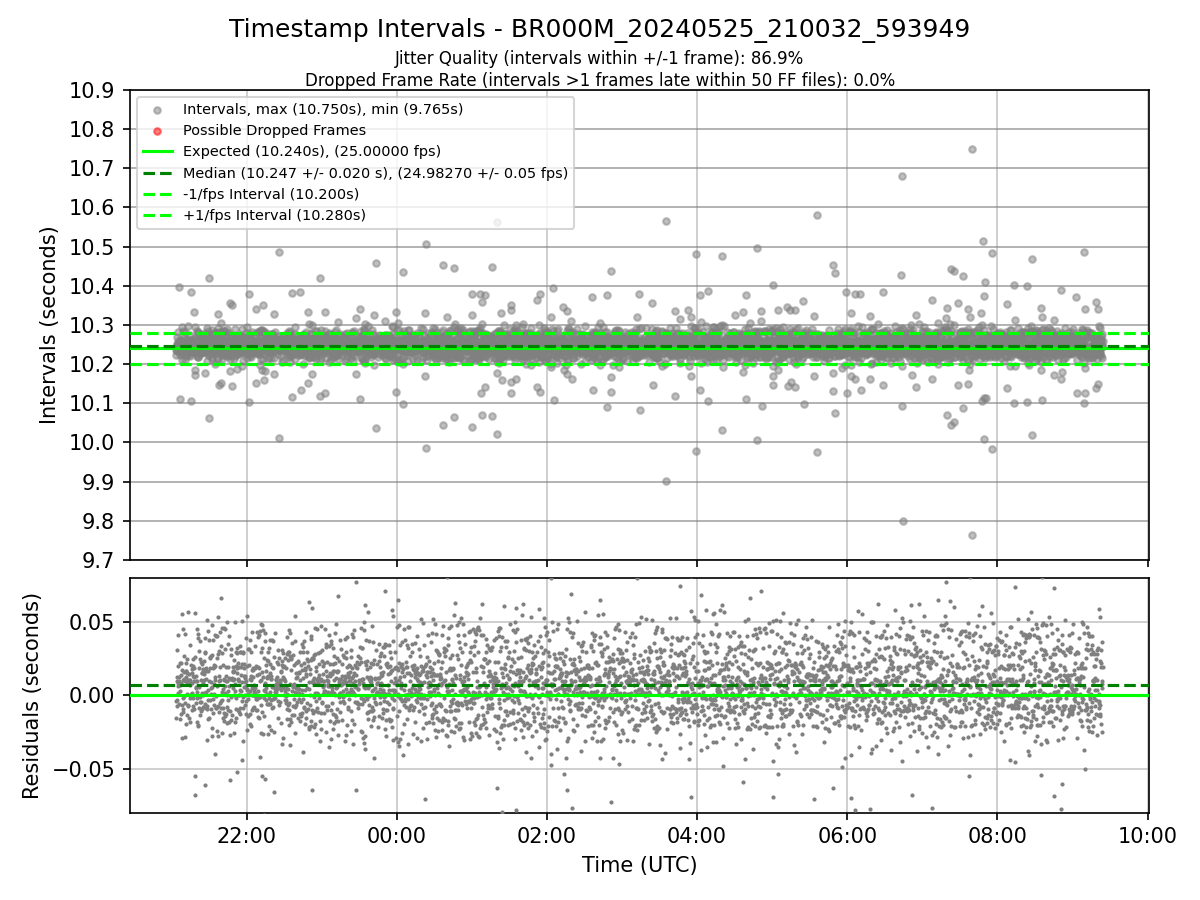Click the lowest outlier point near 9.765 s

tap(972, 535)
